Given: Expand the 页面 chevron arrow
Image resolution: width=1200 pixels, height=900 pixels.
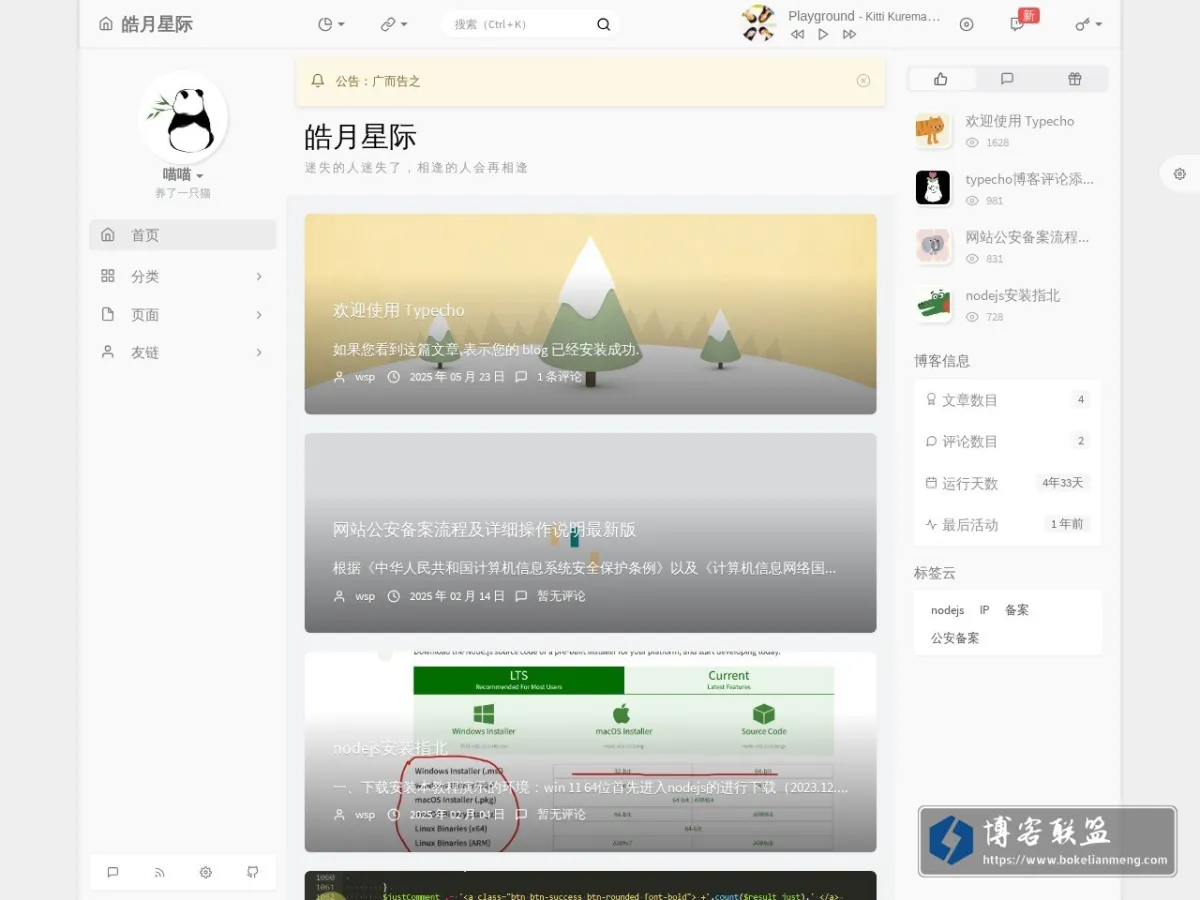Looking at the screenshot, I should [x=259, y=314].
